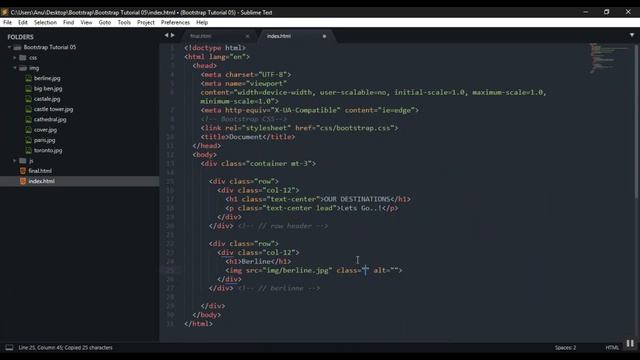This screenshot has width=640, height=360.
Task: Toggle the sidebar with status bar panel icon
Action: tap(9, 348)
